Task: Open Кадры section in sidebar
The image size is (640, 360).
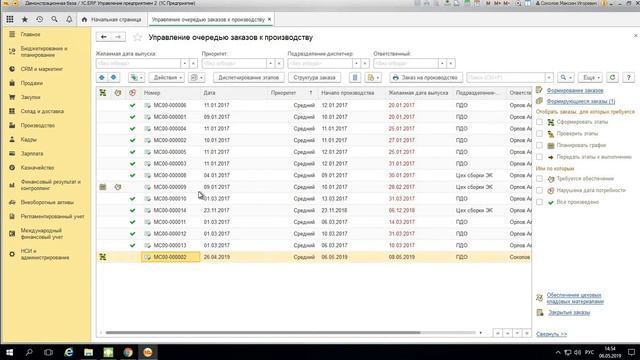Action: coord(29,140)
